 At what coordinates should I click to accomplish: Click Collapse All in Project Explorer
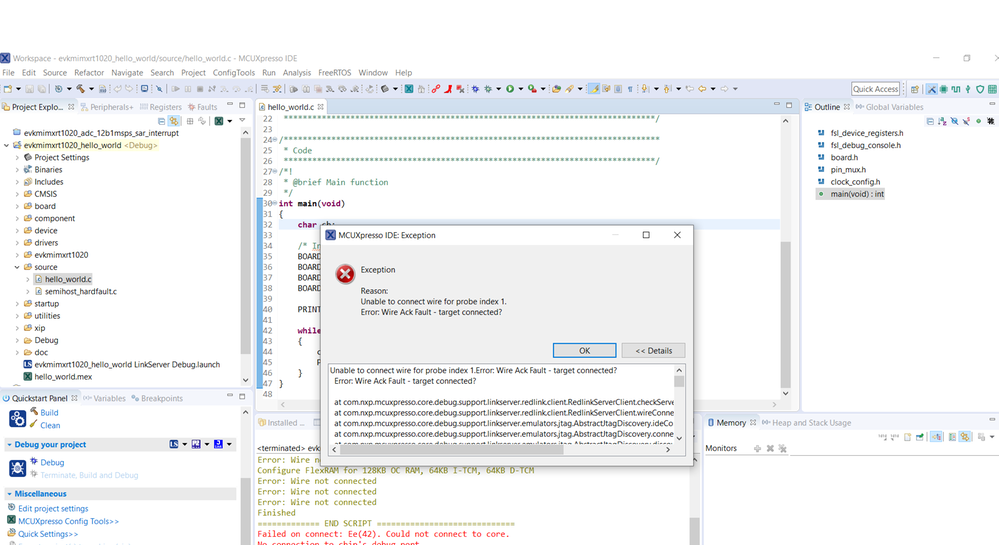tap(162, 121)
